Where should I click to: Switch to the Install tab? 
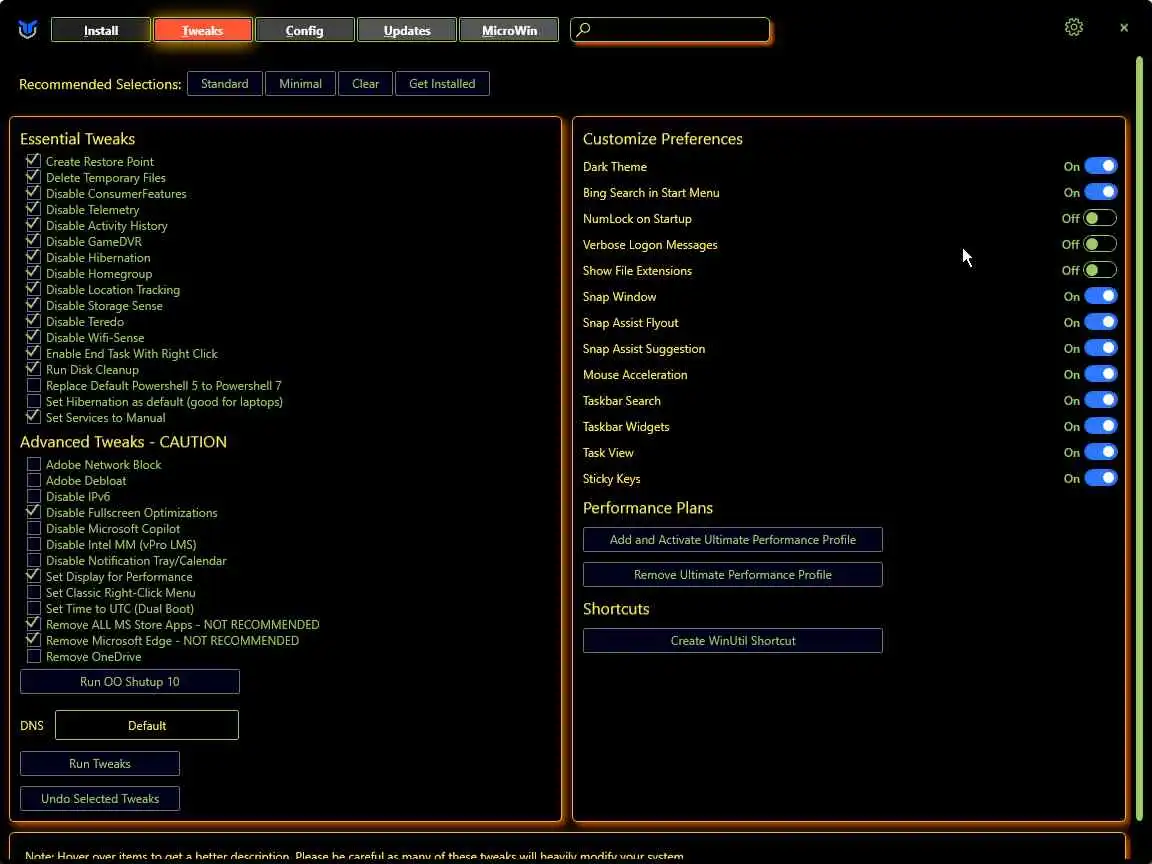(101, 30)
